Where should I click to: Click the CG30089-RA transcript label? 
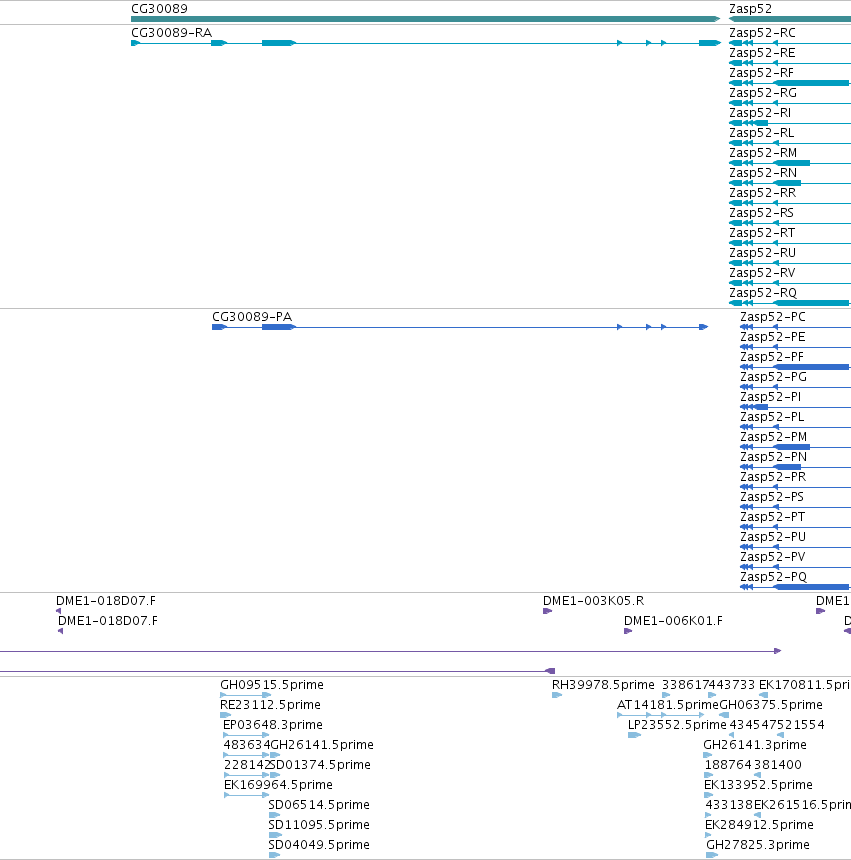click(171, 33)
